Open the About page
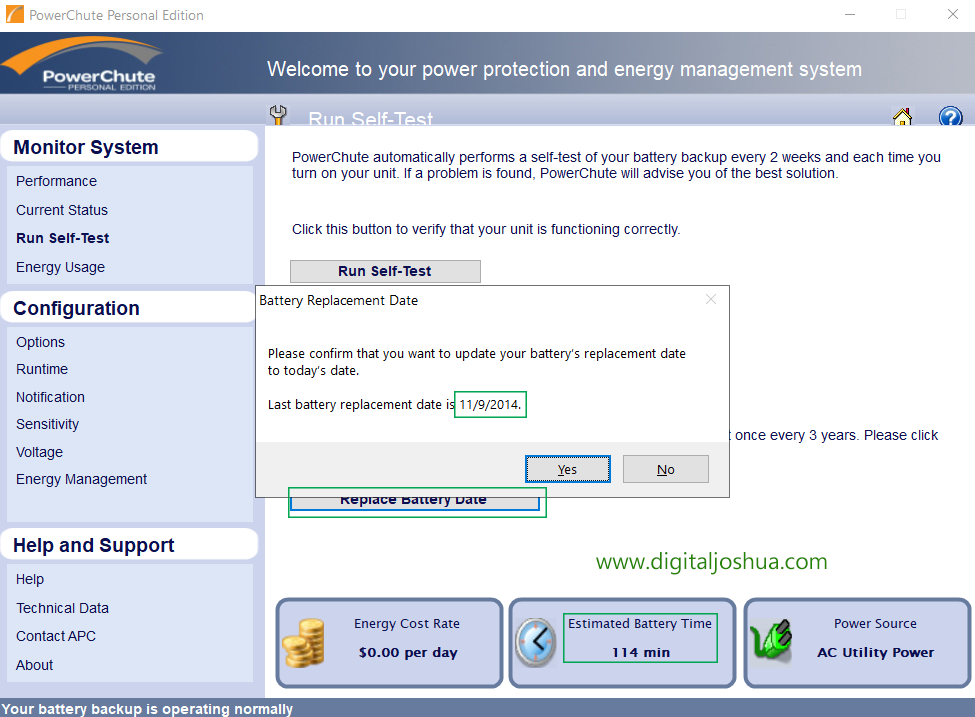 point(35,665)
